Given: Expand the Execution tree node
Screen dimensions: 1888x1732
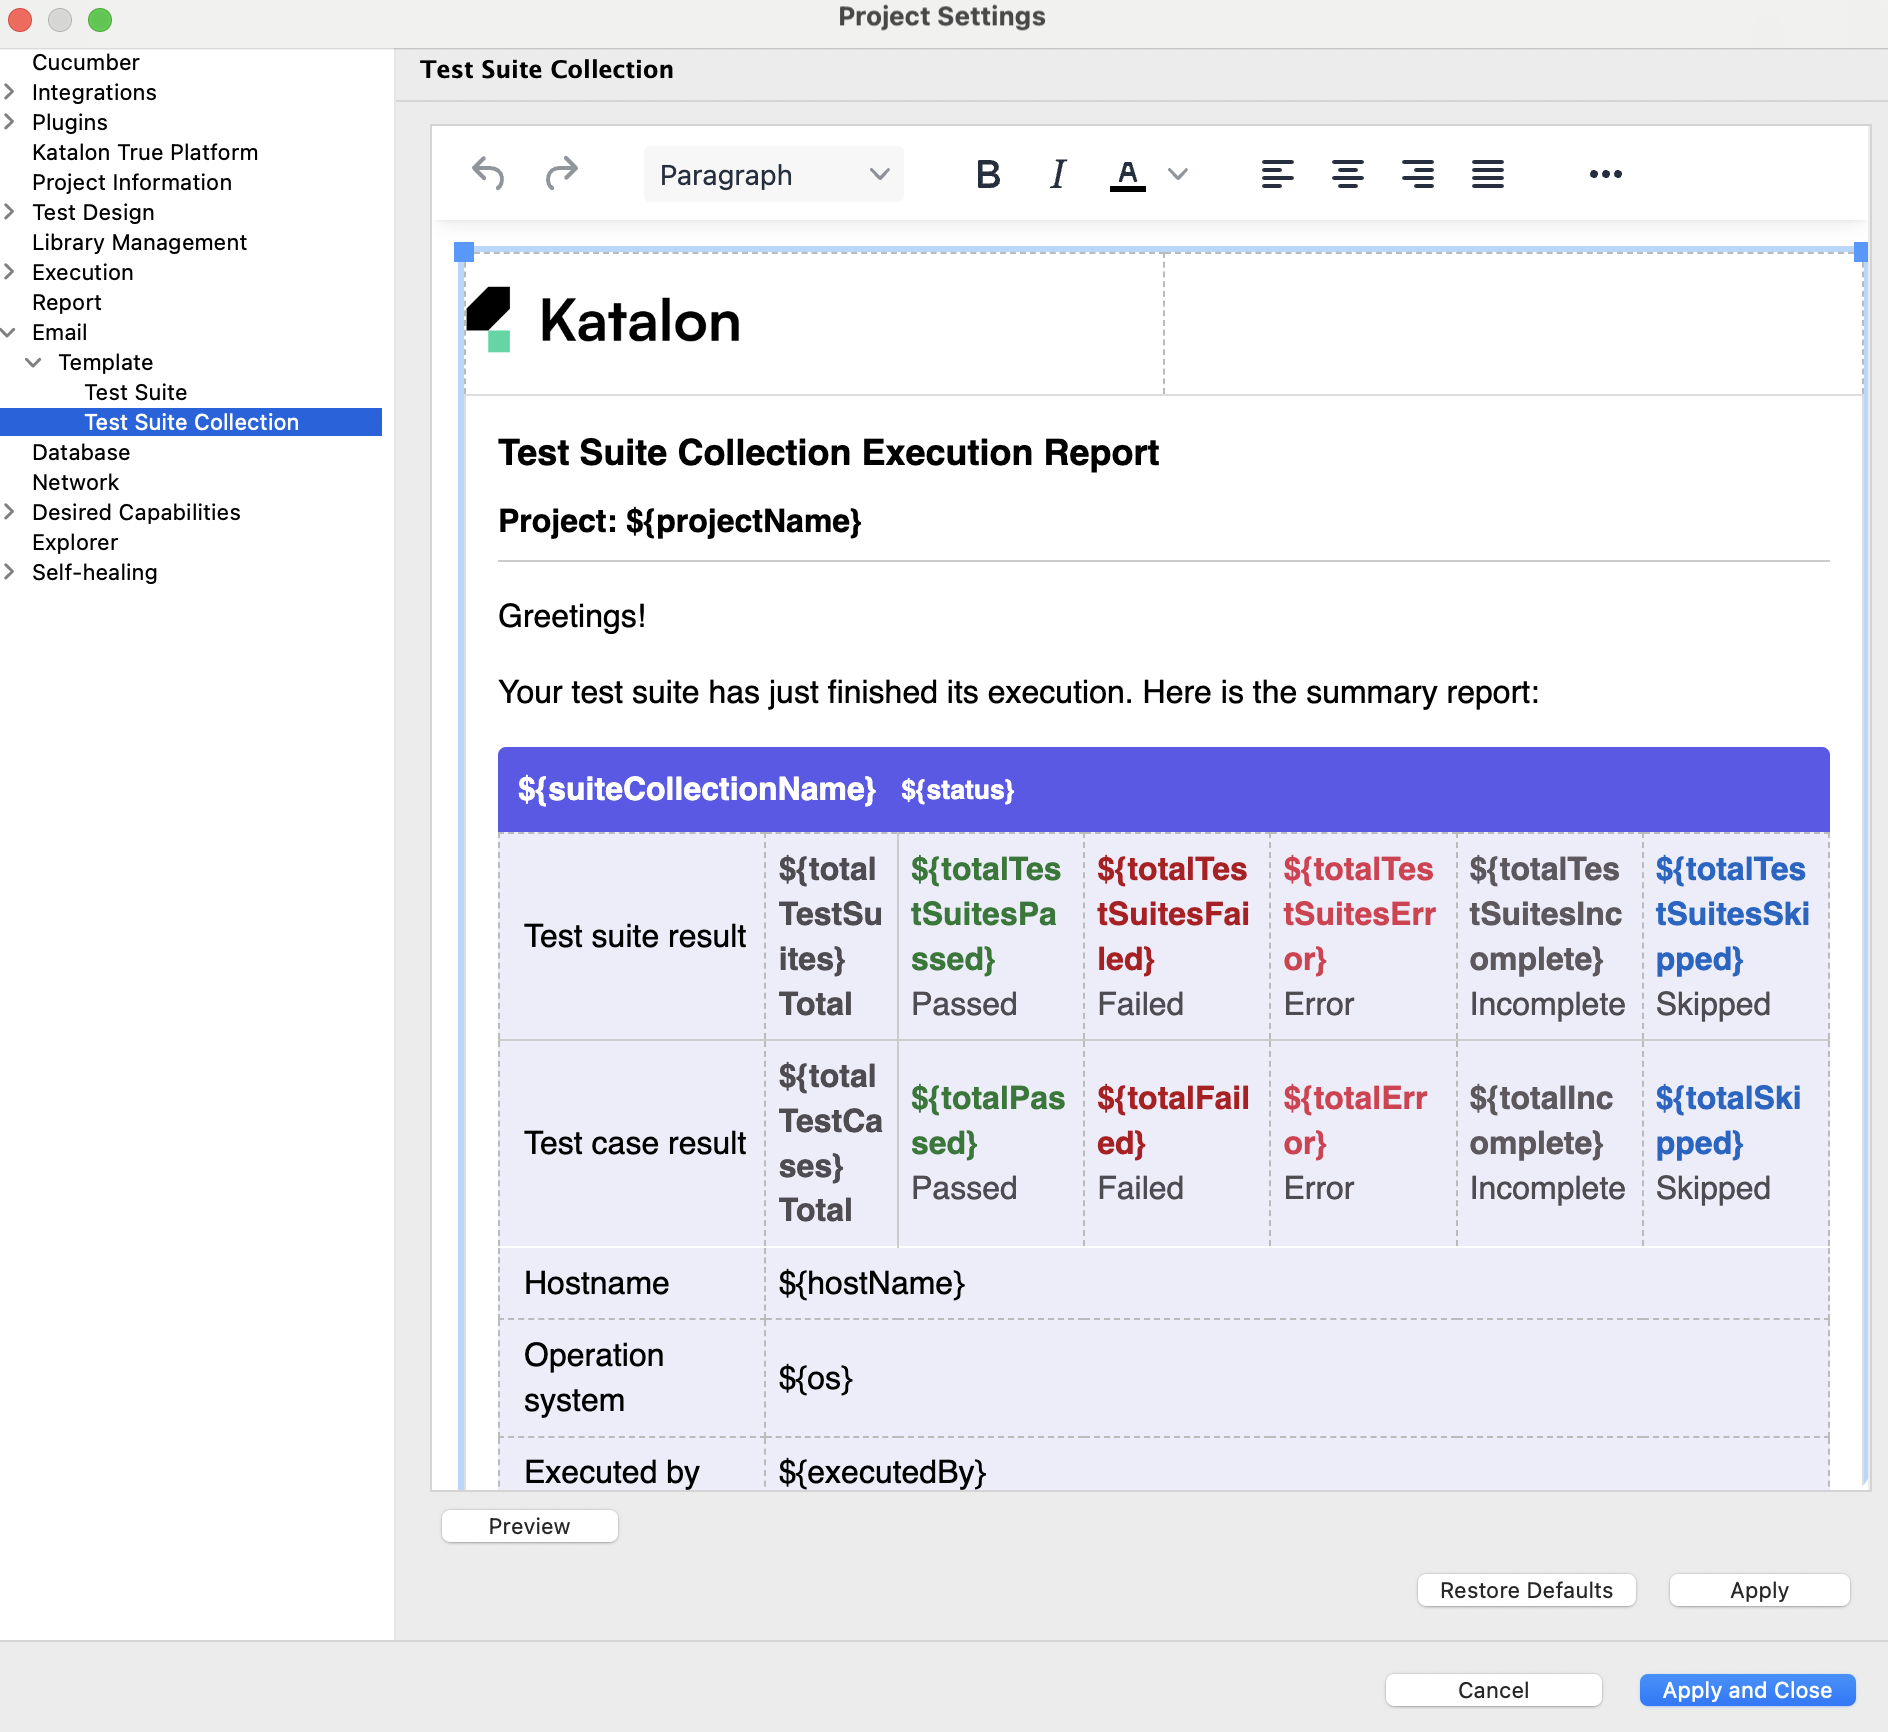Looking at the screenshot, I should 9,272.
